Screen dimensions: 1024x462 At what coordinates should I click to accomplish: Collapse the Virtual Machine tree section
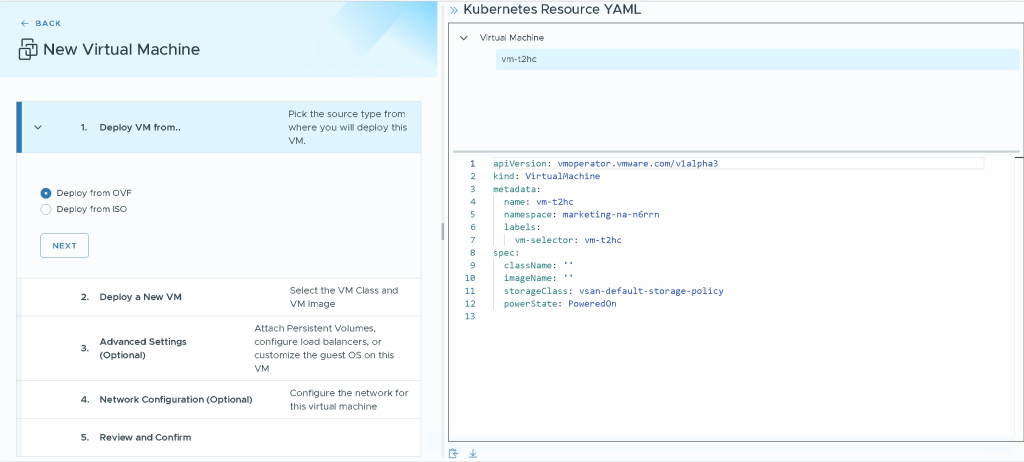[x=463, y=38]
